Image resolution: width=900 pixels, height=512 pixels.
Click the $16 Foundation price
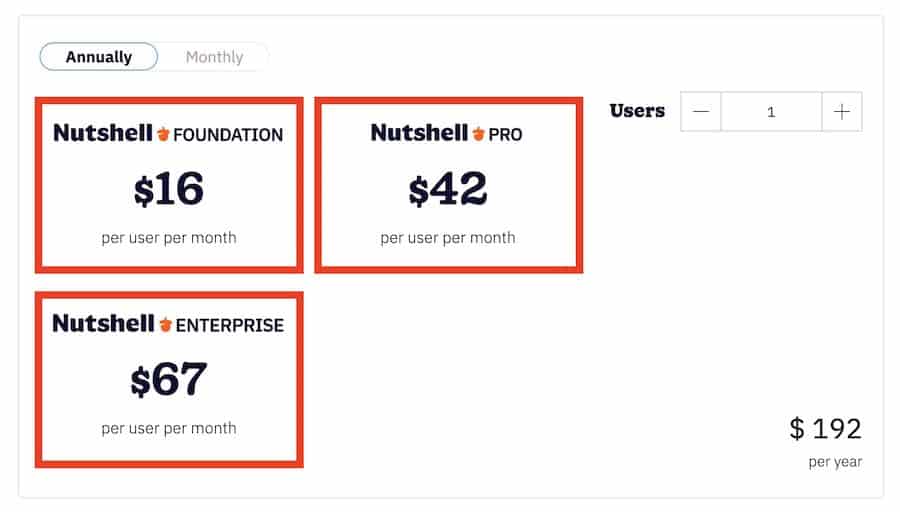[168, 189]
